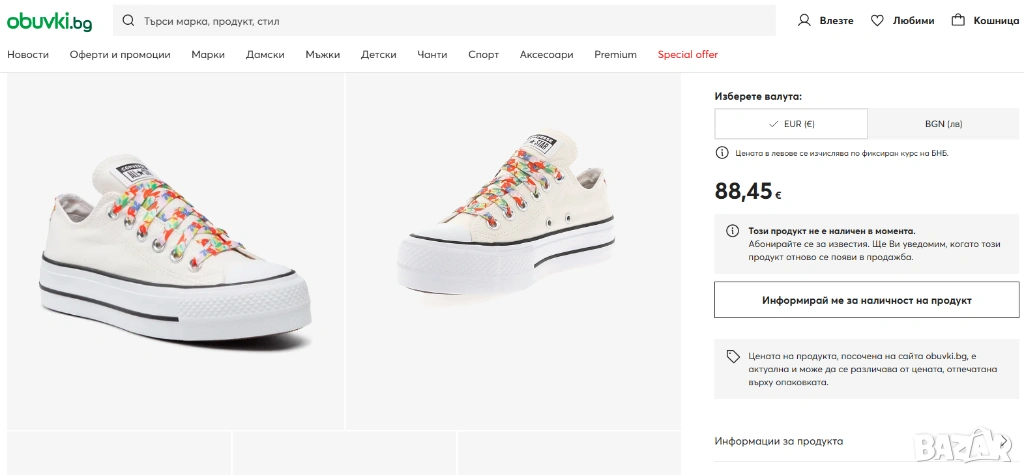
Task: Open the Special offer link
Action: point(688,55)
